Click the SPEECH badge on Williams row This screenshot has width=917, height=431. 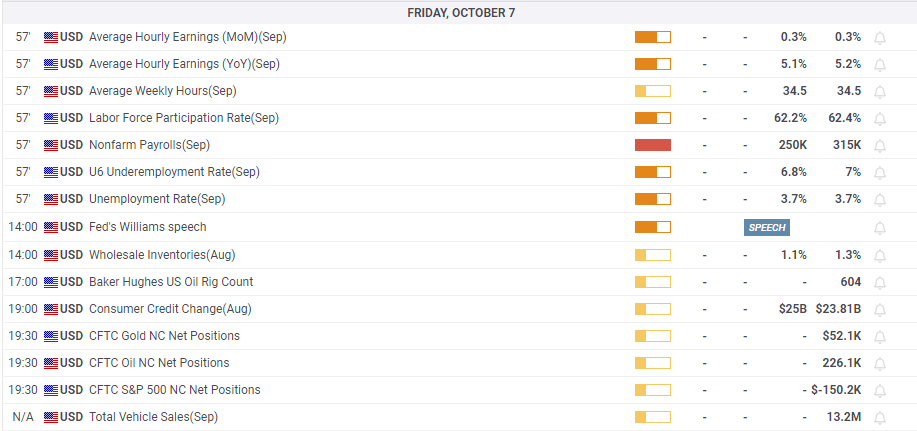pyautogui.click(x=767, y=227)
